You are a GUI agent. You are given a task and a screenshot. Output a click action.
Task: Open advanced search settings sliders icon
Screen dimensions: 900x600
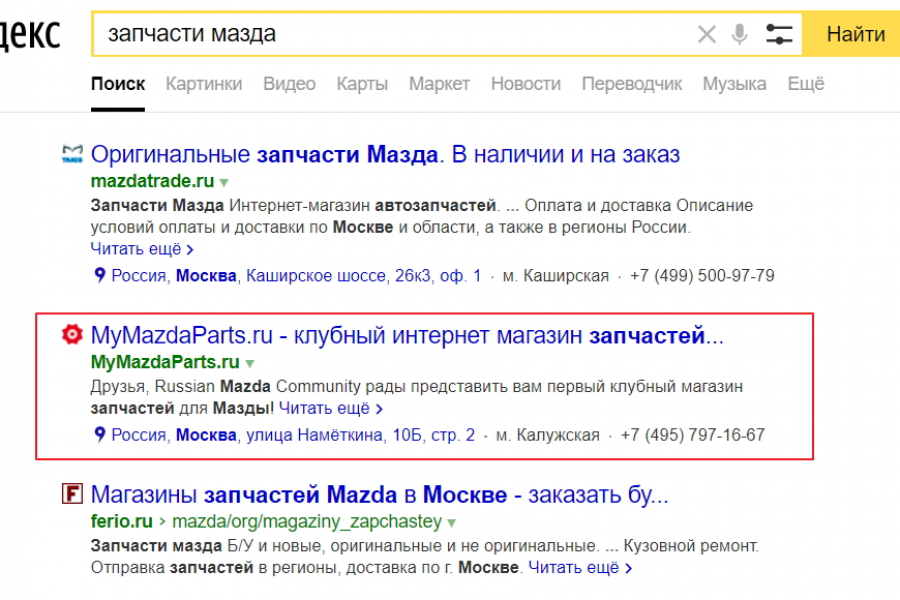point(779,34)
